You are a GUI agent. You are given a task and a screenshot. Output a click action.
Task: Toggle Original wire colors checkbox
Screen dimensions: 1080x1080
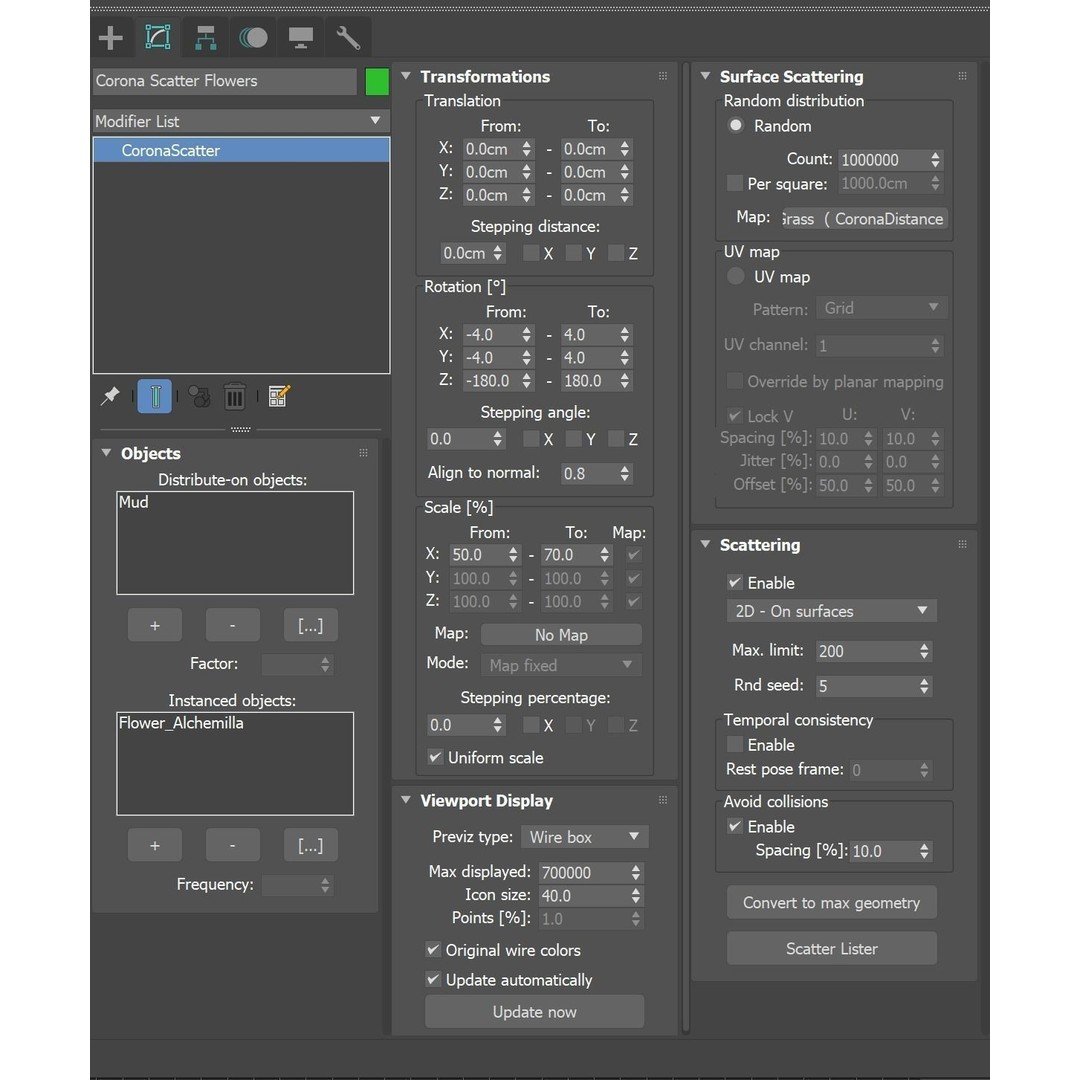[433, 950]
